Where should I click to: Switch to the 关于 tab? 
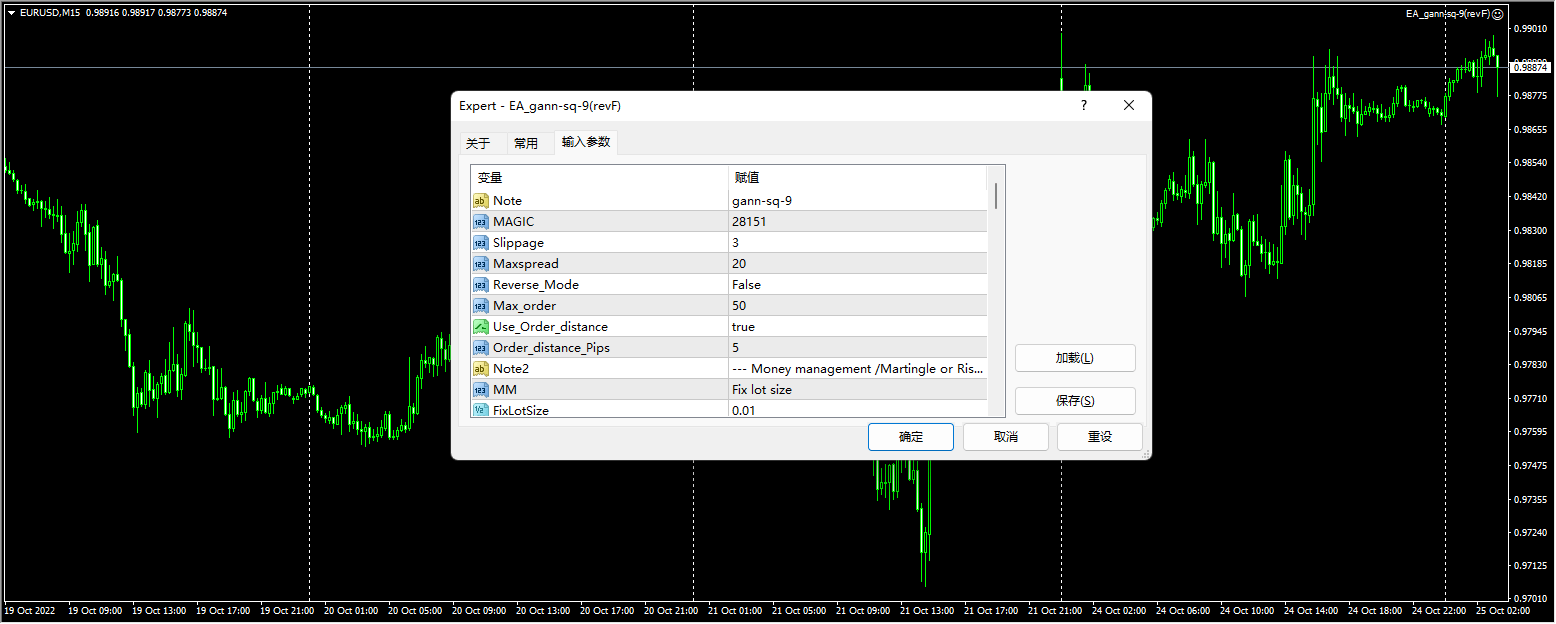click(x=478, y=143)
